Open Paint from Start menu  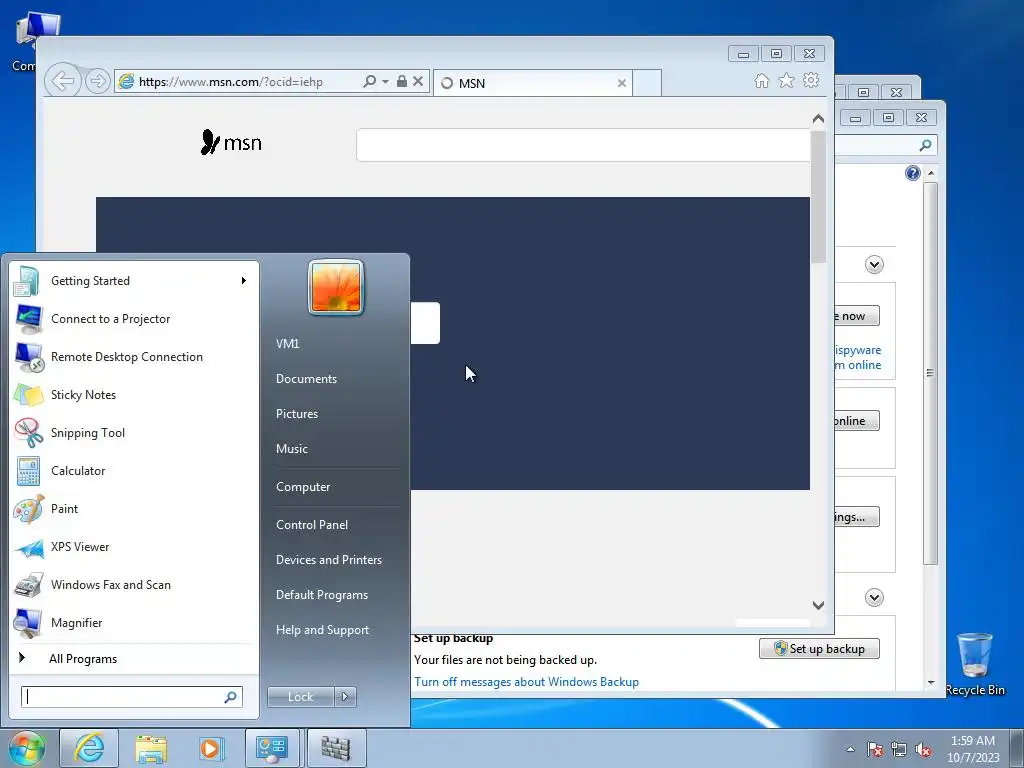[134, 509]
